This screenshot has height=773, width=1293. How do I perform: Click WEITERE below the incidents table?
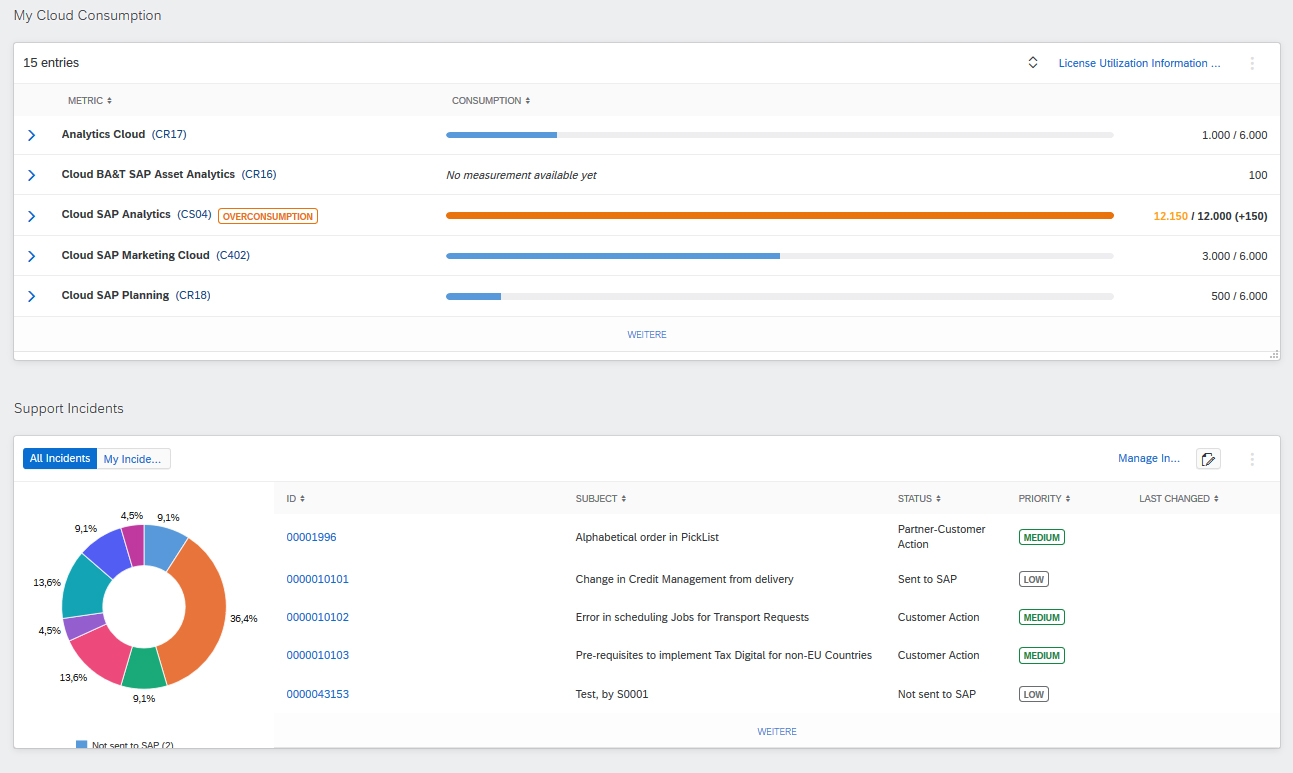[777, 732]
